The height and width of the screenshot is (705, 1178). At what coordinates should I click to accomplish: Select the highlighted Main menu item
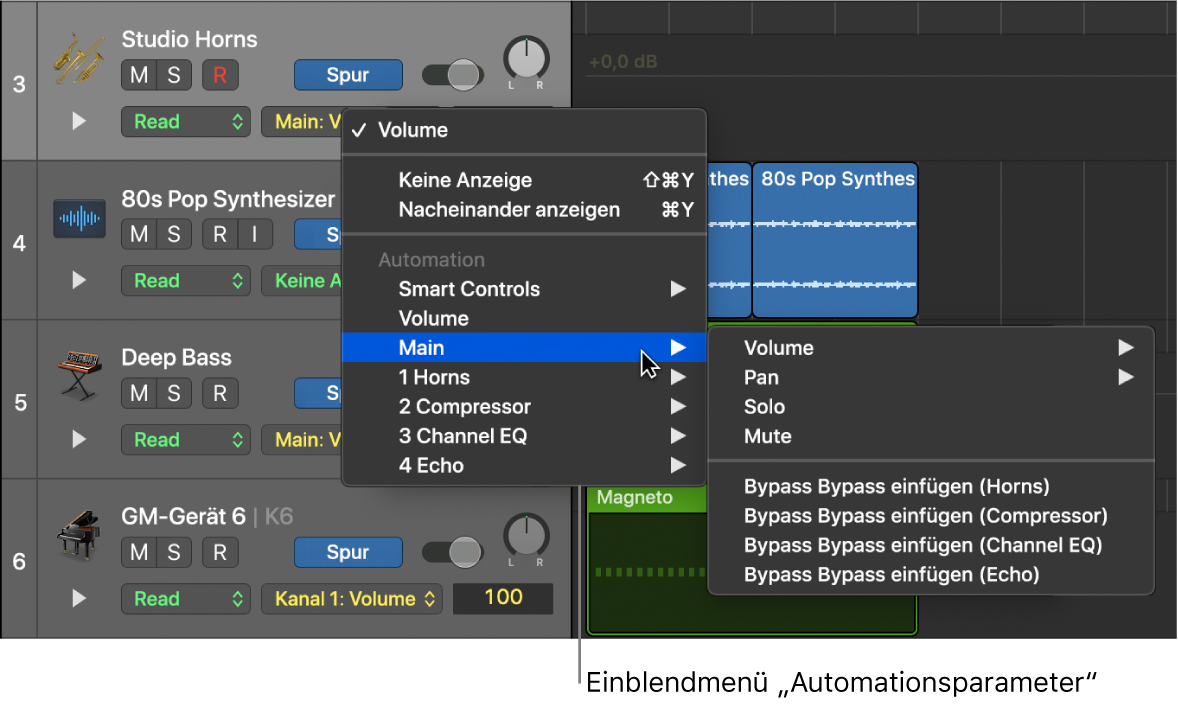click(524, 348)
